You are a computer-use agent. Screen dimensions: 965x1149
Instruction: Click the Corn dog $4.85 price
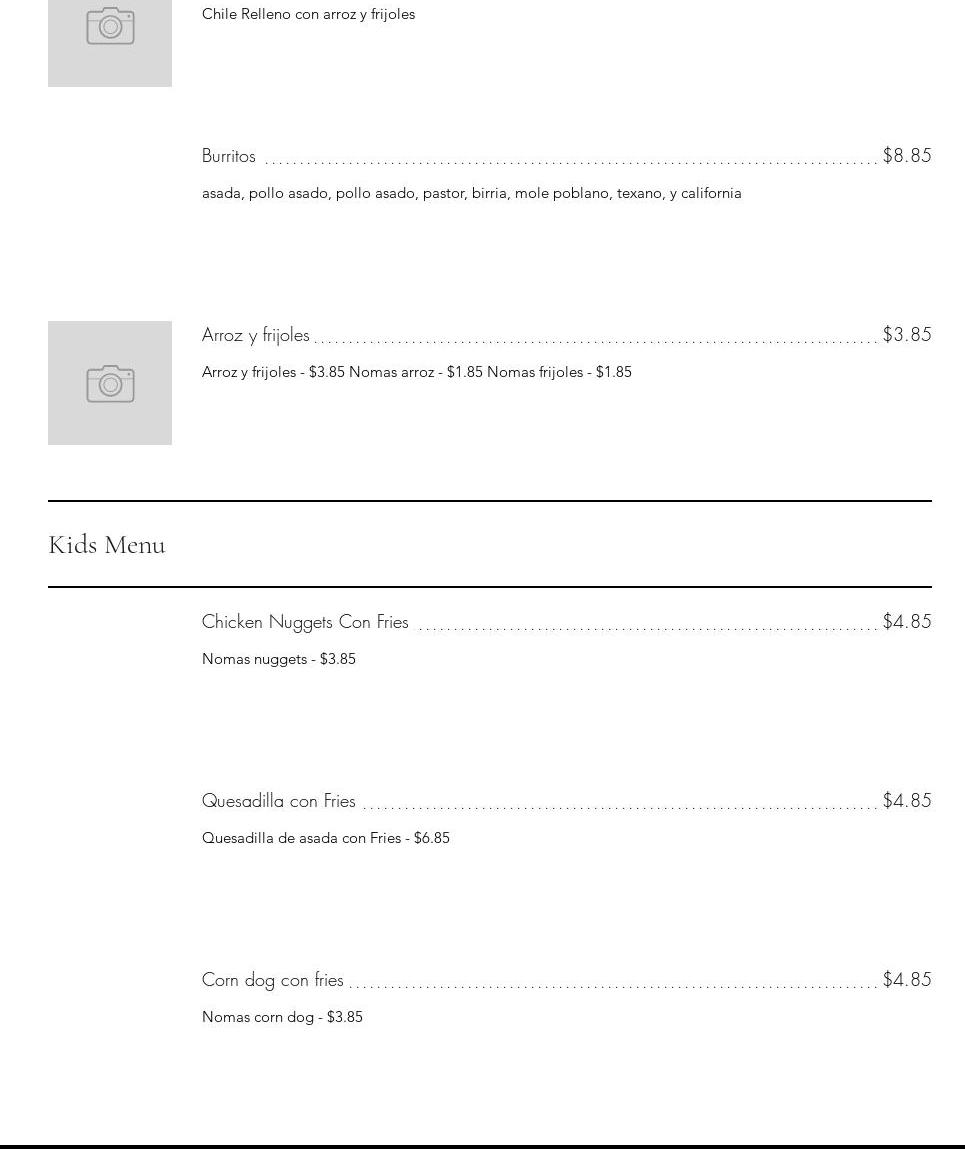(906, 979)
